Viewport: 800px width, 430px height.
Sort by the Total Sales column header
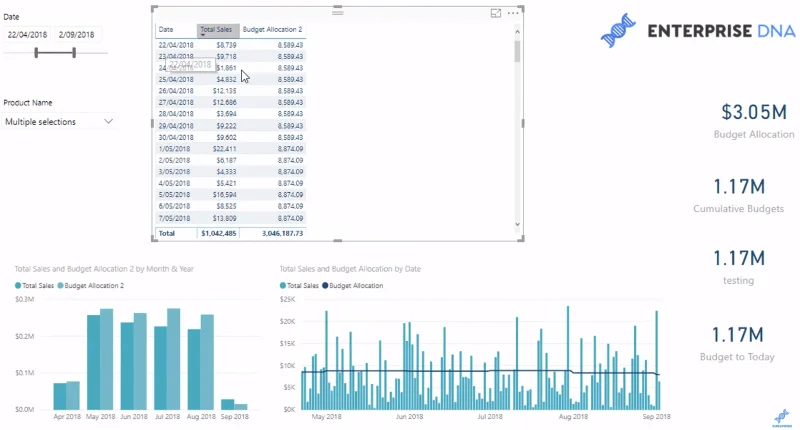click(x=218, y=30)
